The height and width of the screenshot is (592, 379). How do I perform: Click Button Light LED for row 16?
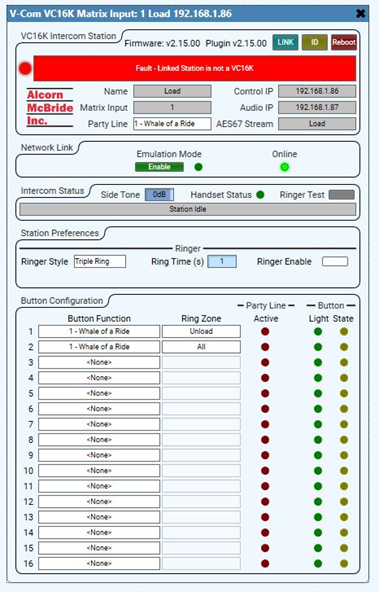318,564
